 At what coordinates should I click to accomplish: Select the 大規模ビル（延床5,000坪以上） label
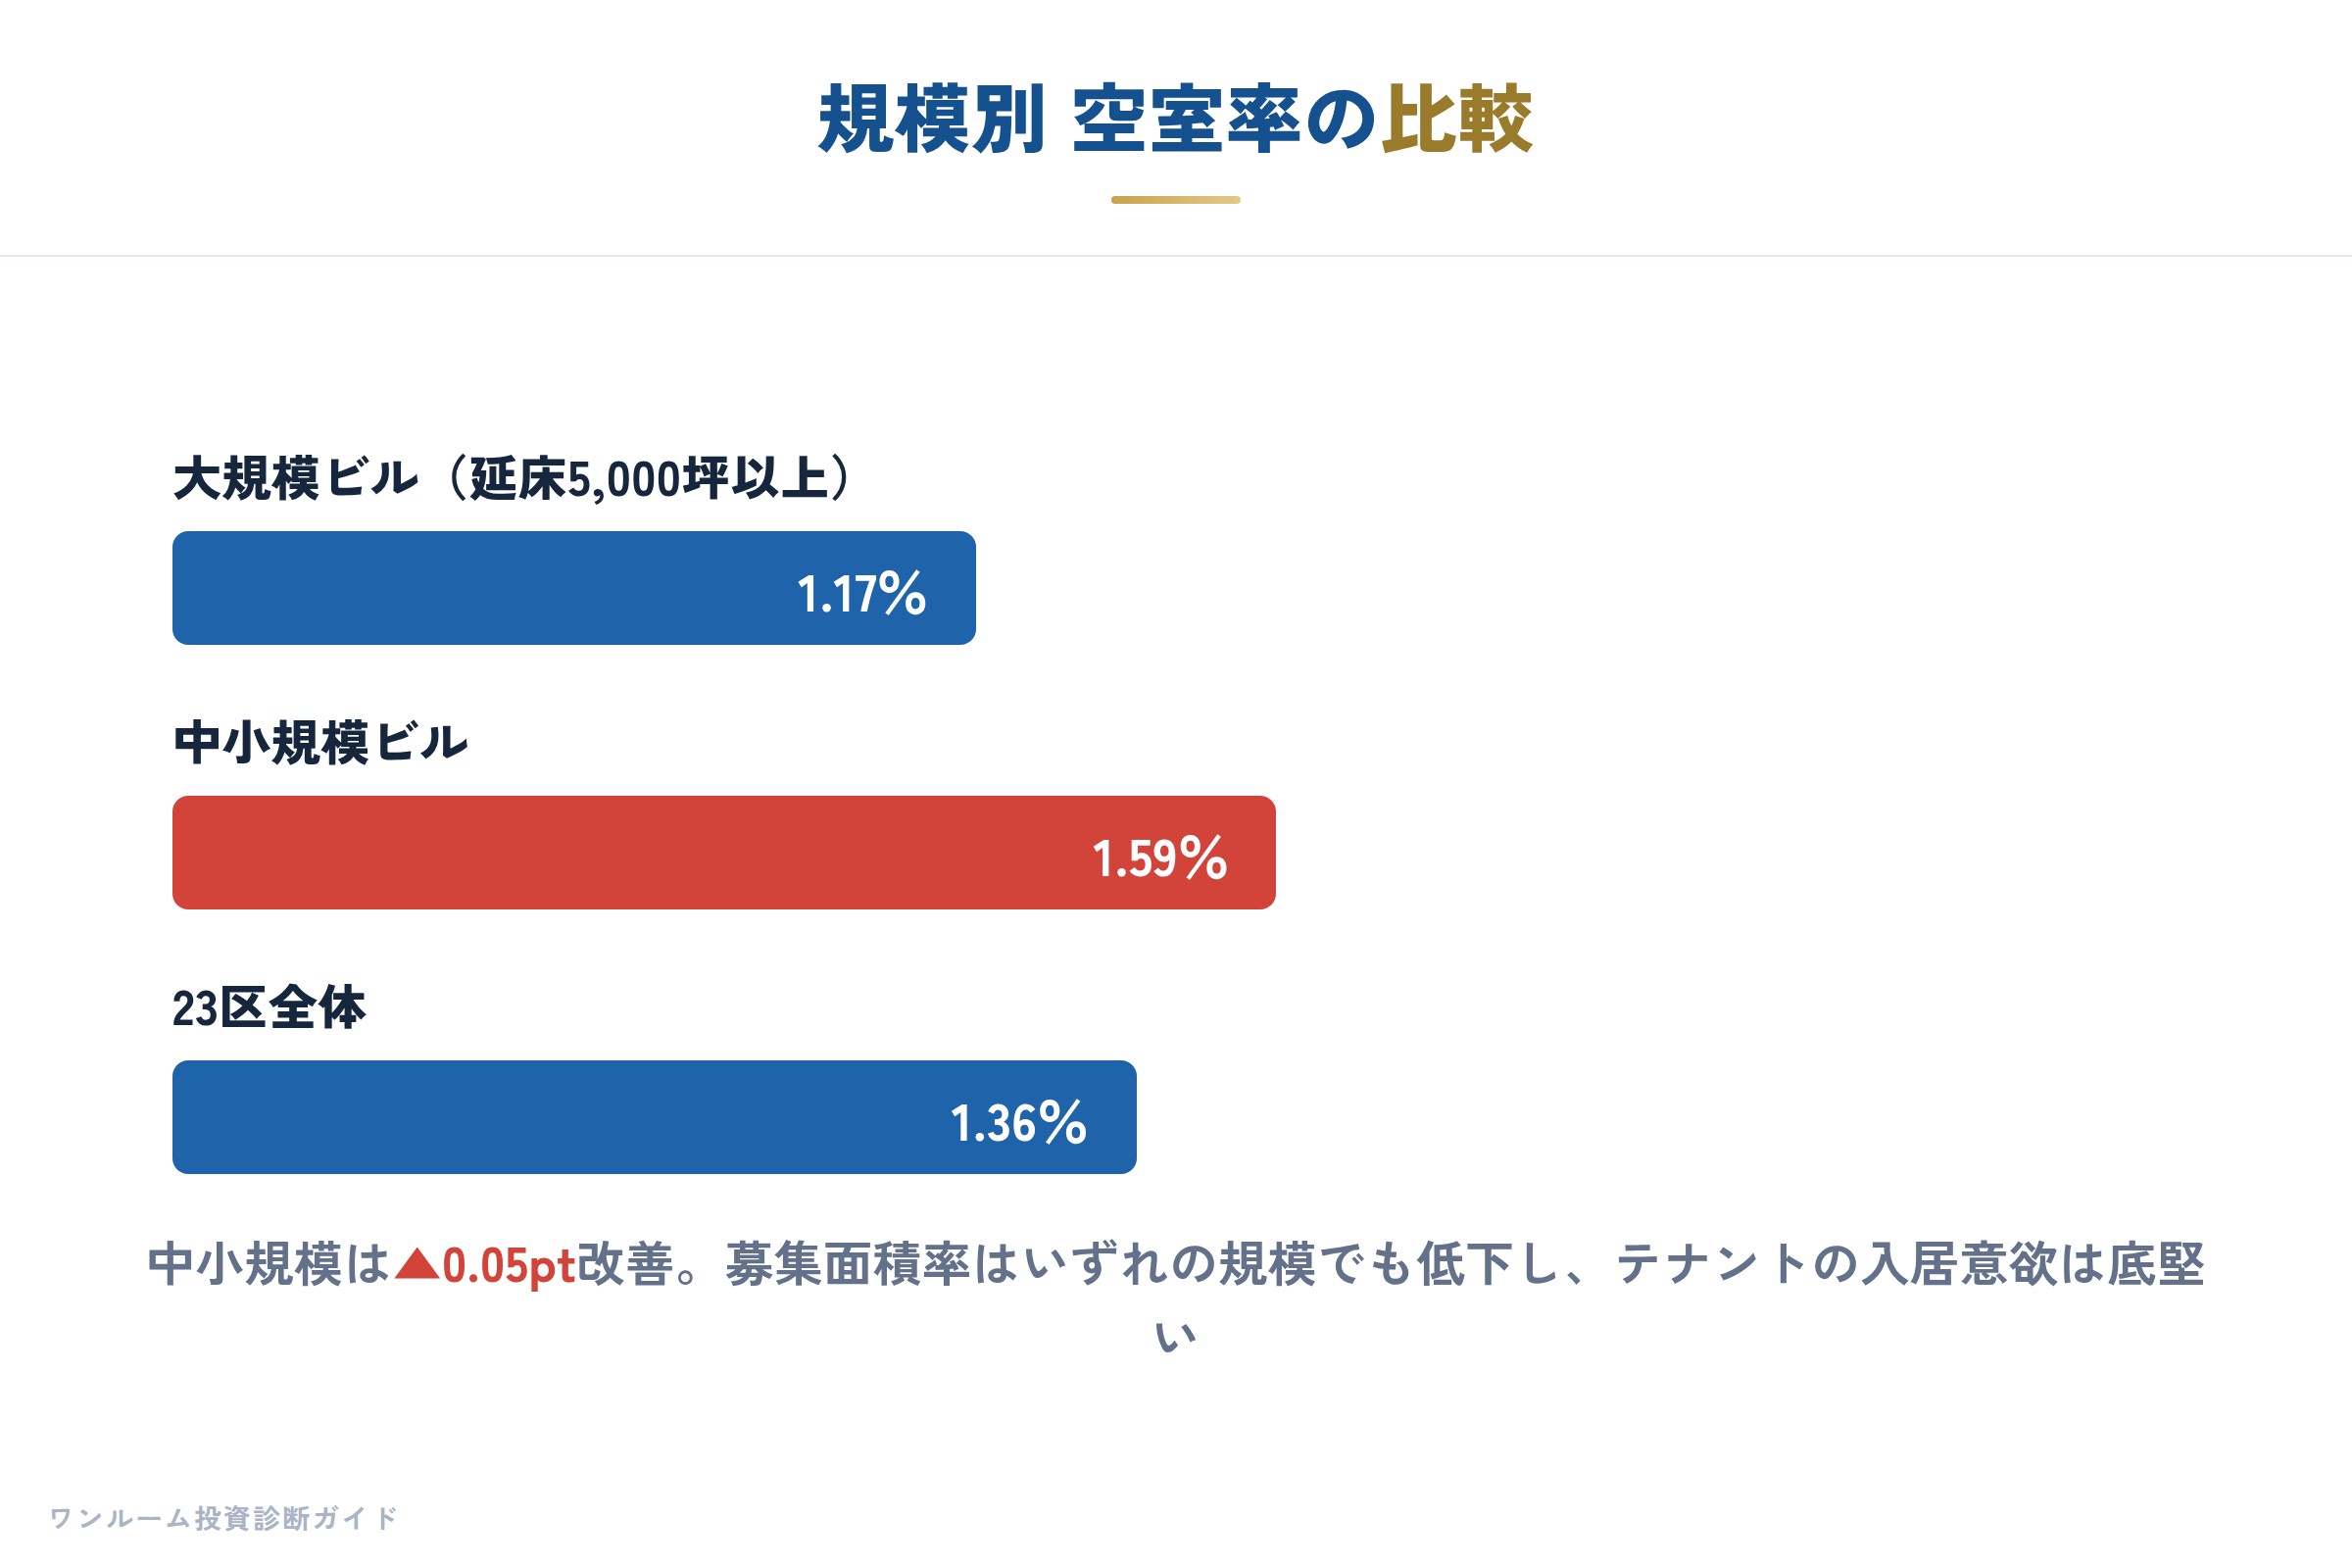pyautogui.click(x=511, y=478)
